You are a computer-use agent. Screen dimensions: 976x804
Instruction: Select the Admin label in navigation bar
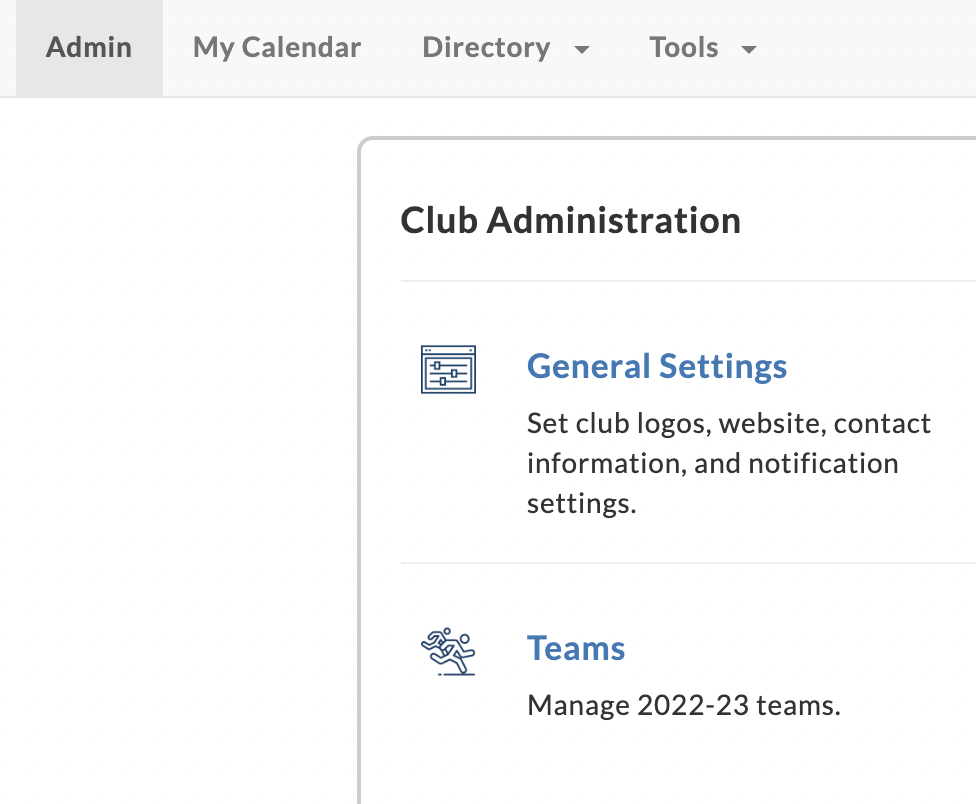(89, 48)
